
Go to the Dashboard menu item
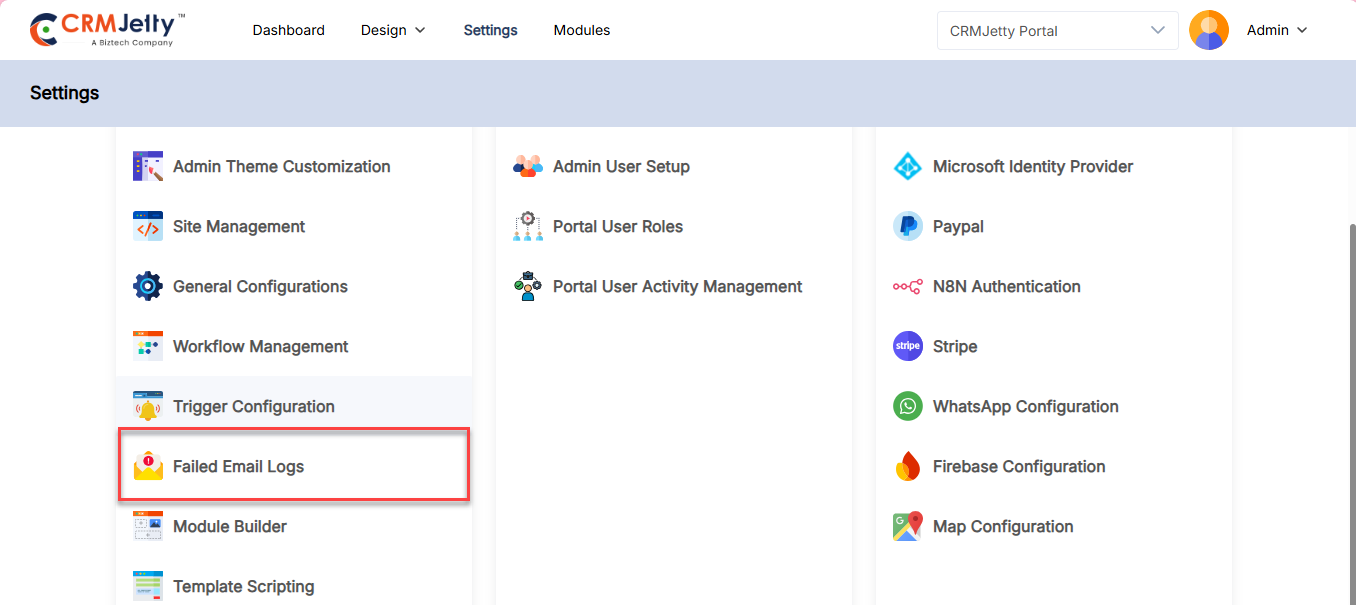(x=288, y=30)
